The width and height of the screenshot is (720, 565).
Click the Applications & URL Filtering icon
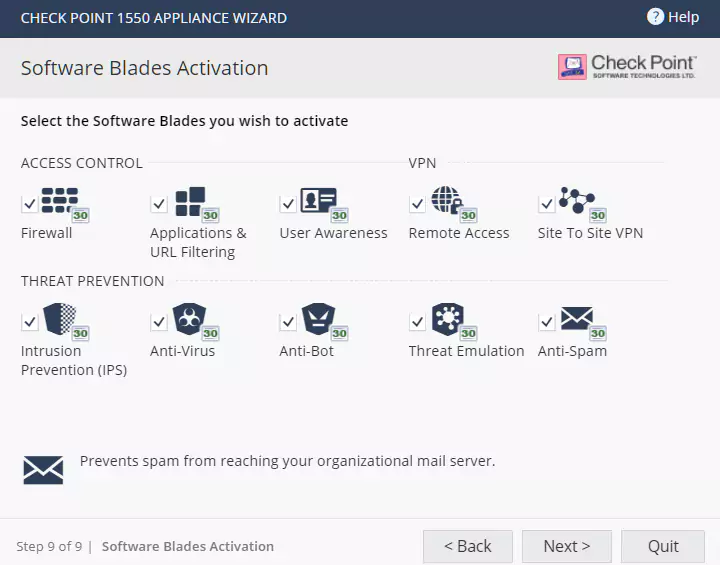pyautogui.click(x=190, y=201)
